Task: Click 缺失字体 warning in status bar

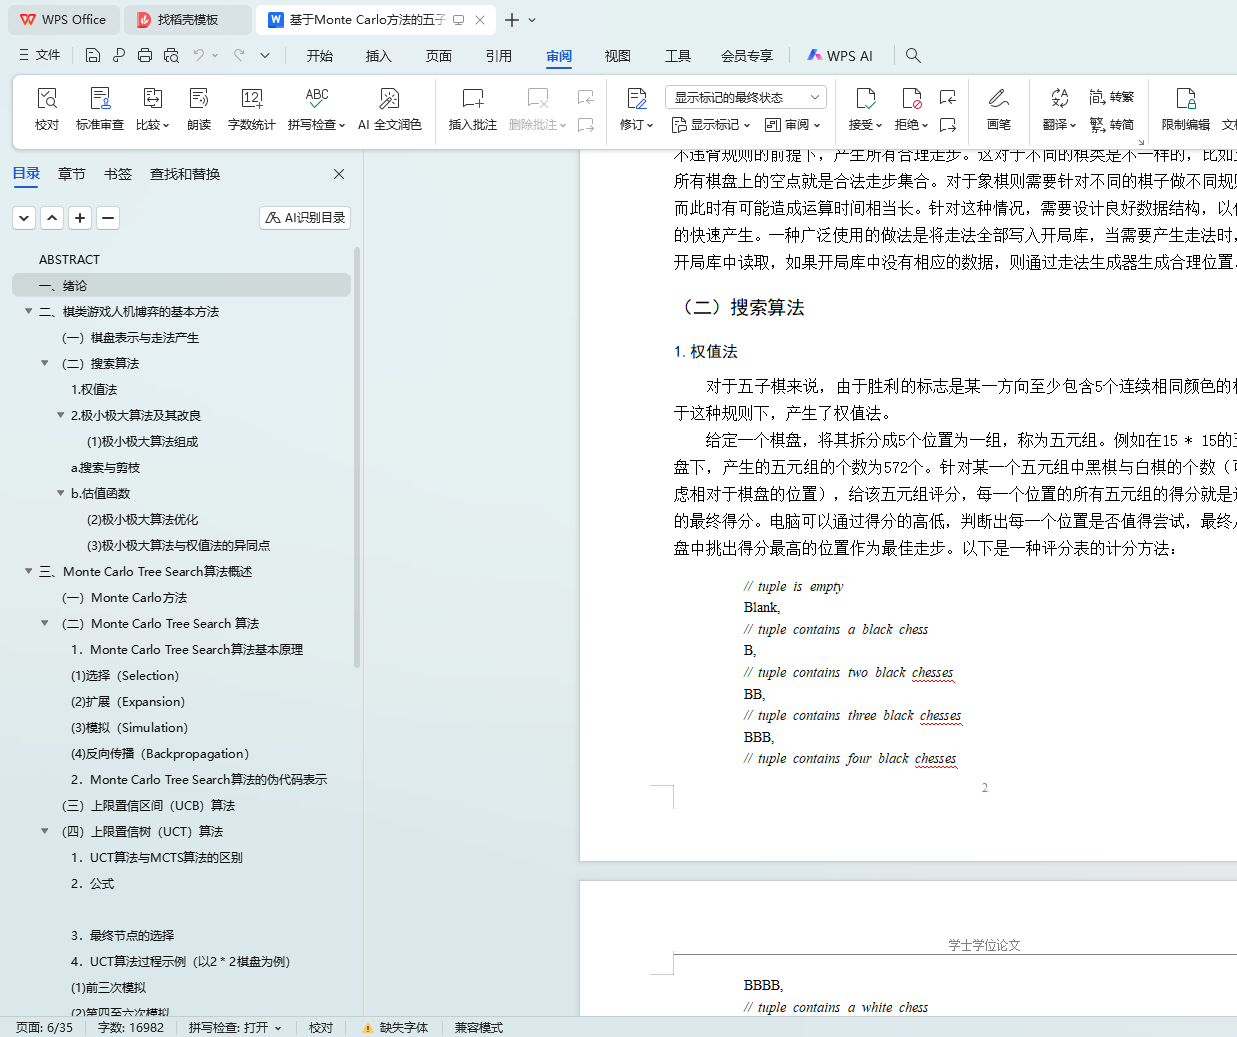Action: 395,1027
